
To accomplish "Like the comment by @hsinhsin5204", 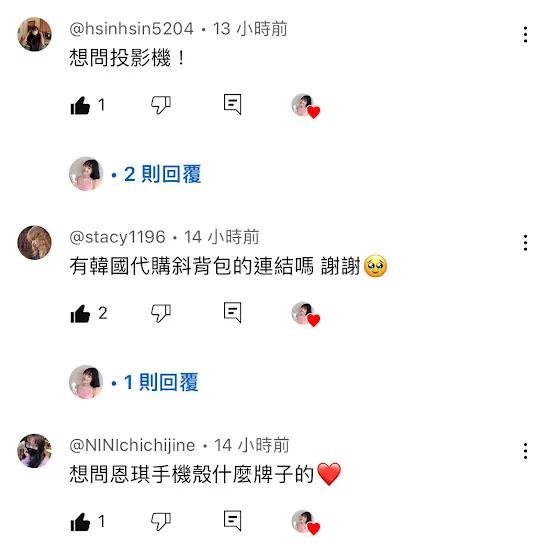I will [80, 105].
